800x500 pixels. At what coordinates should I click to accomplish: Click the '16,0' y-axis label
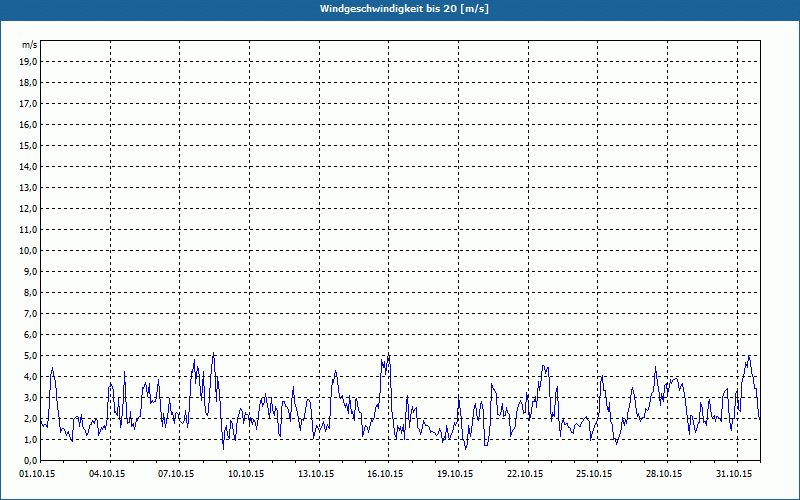(28, 124)
